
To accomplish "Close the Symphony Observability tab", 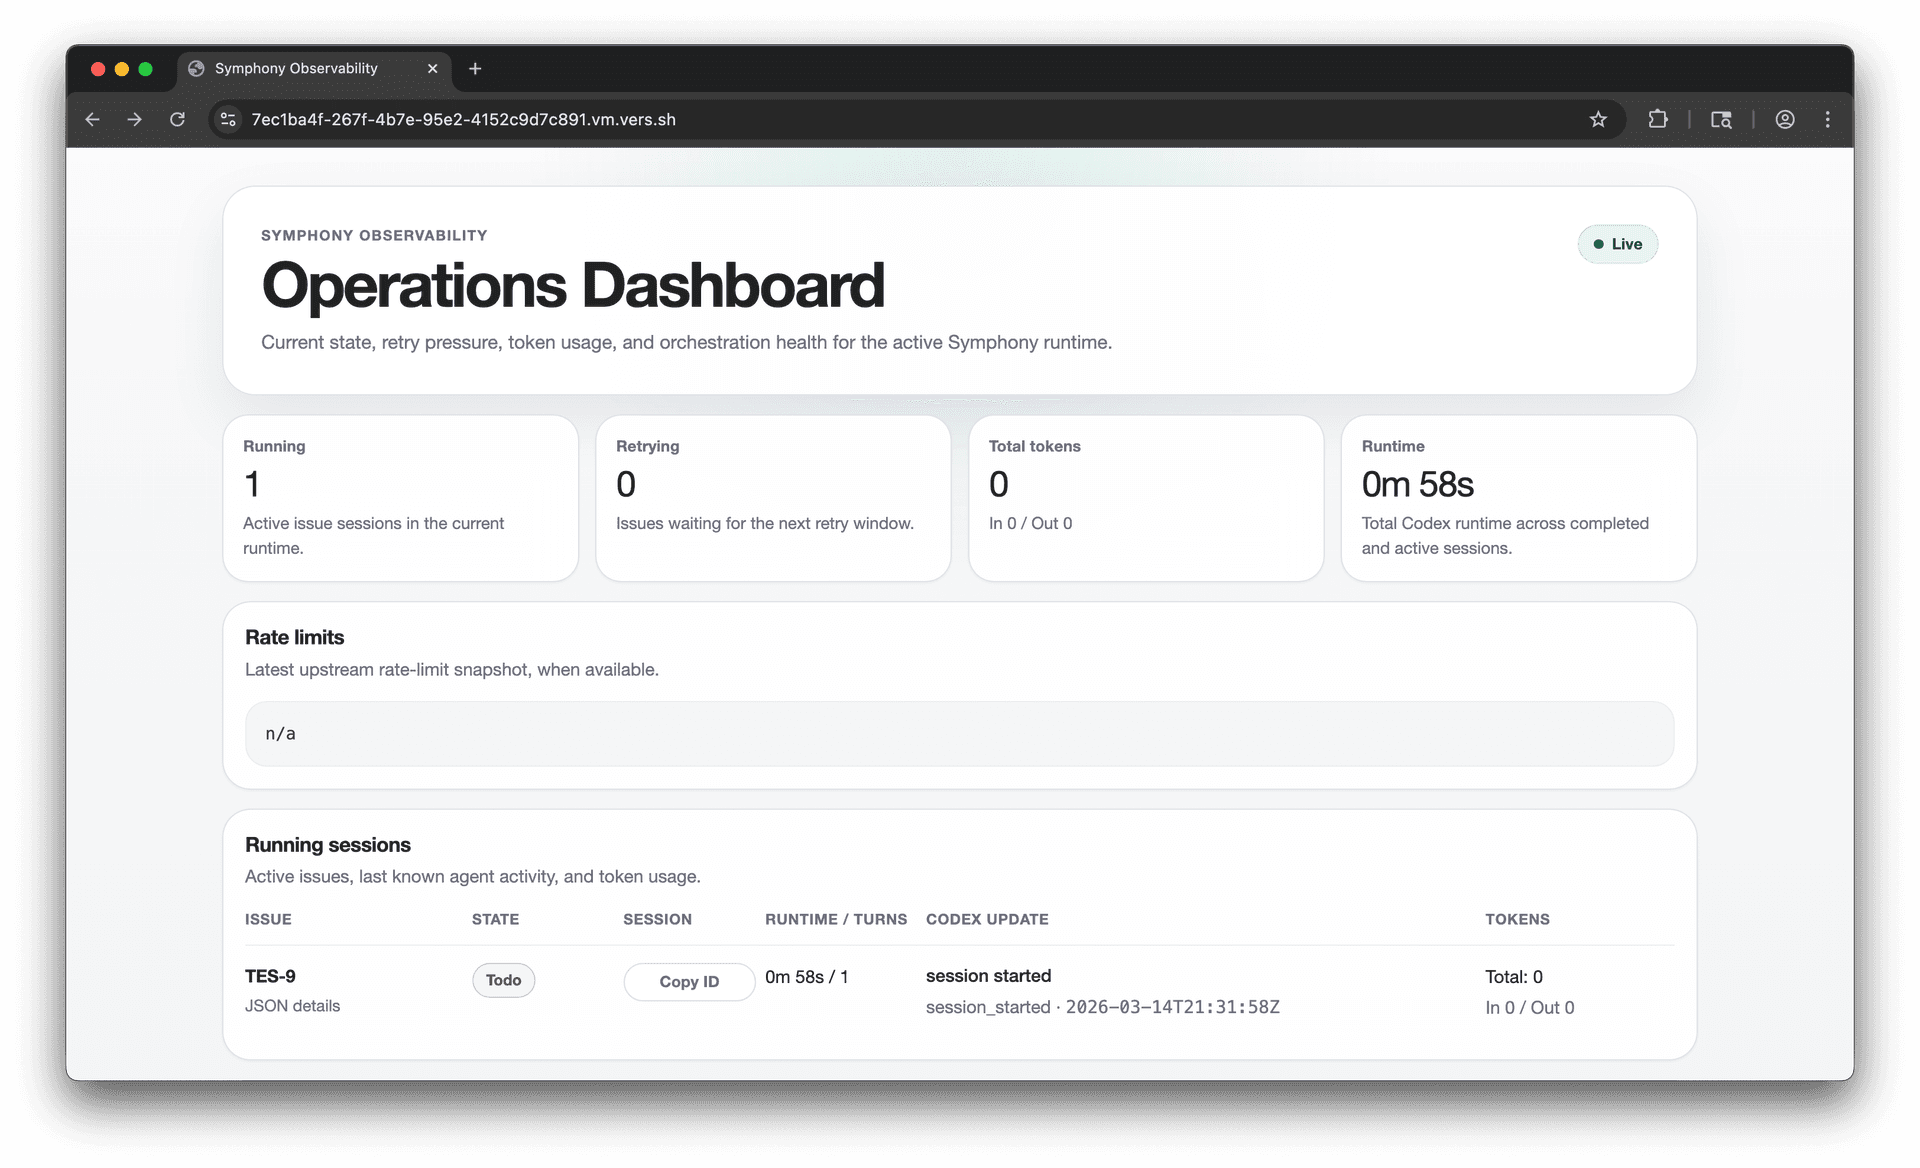I will (432, 68).
